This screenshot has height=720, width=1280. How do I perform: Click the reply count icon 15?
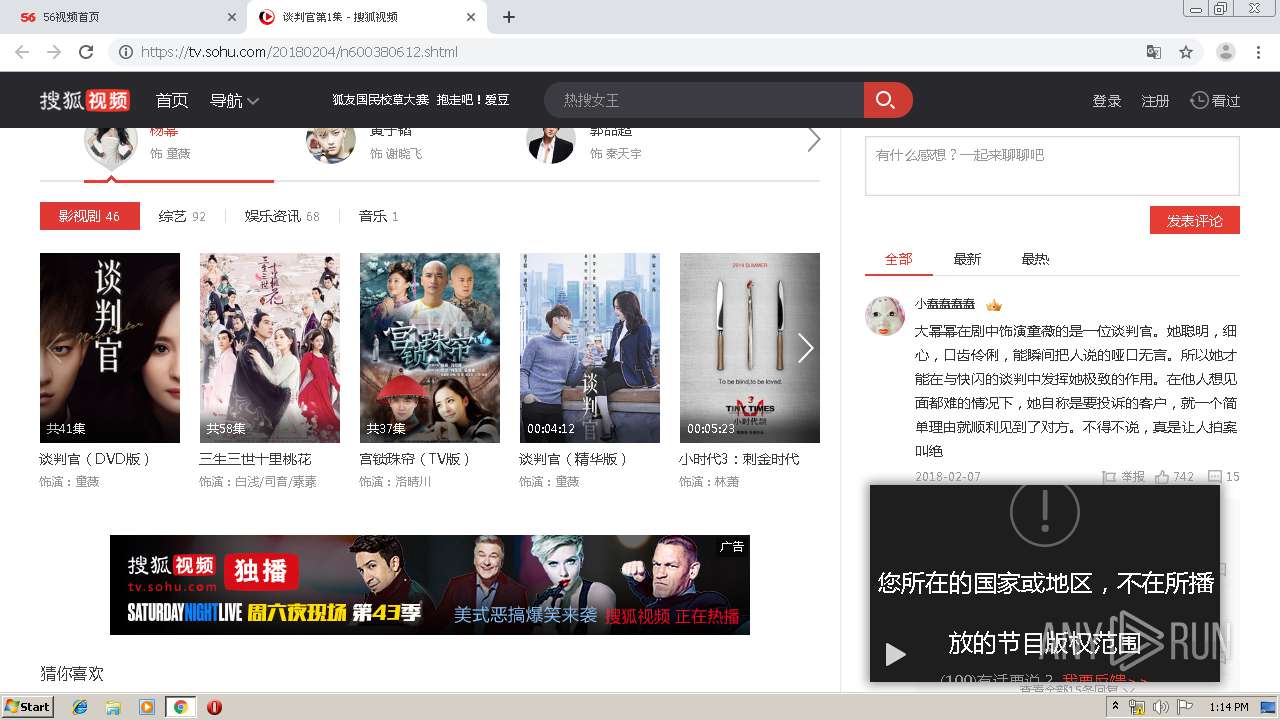[1215, 477]
